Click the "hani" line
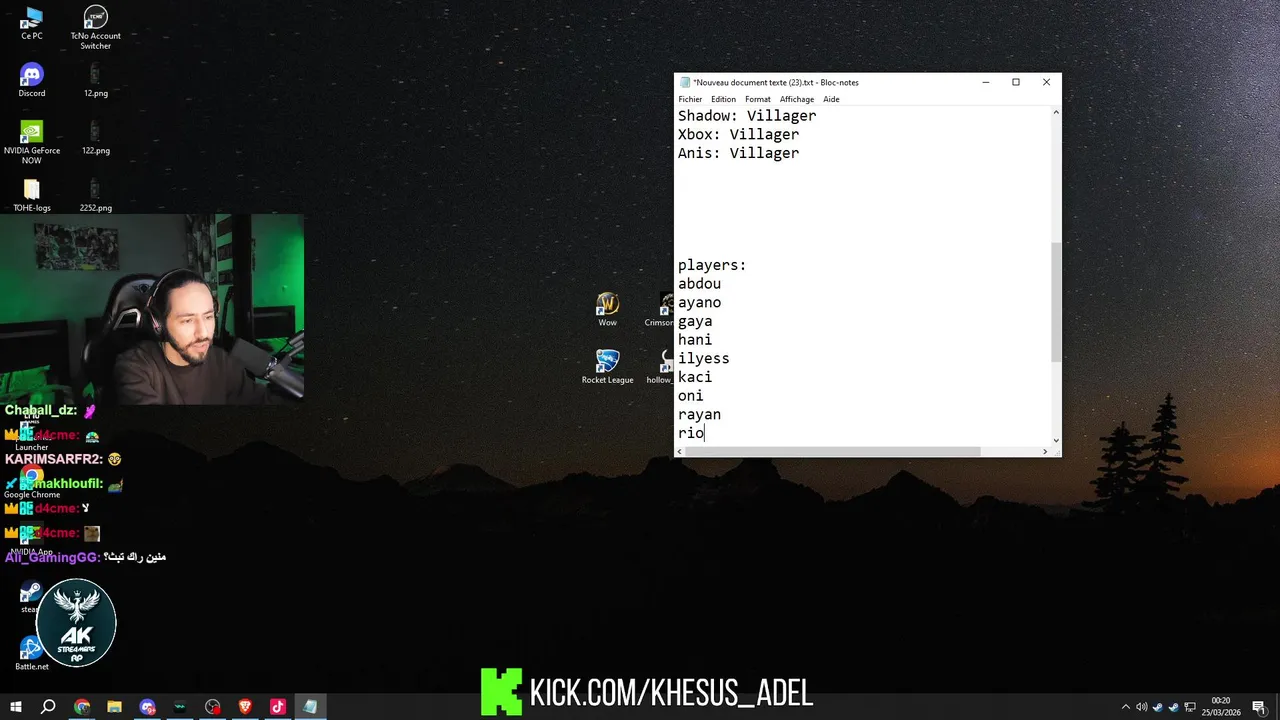 (x=695, y=340)
